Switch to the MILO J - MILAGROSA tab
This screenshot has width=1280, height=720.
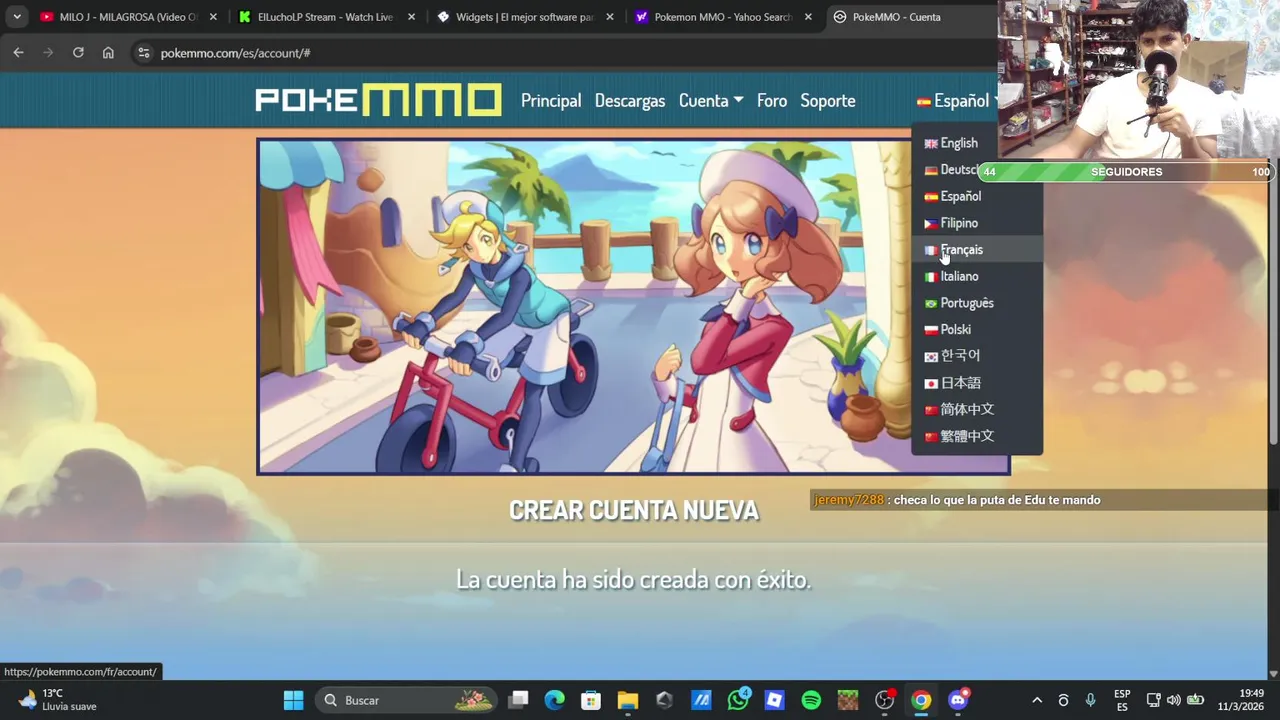[129, 17]
